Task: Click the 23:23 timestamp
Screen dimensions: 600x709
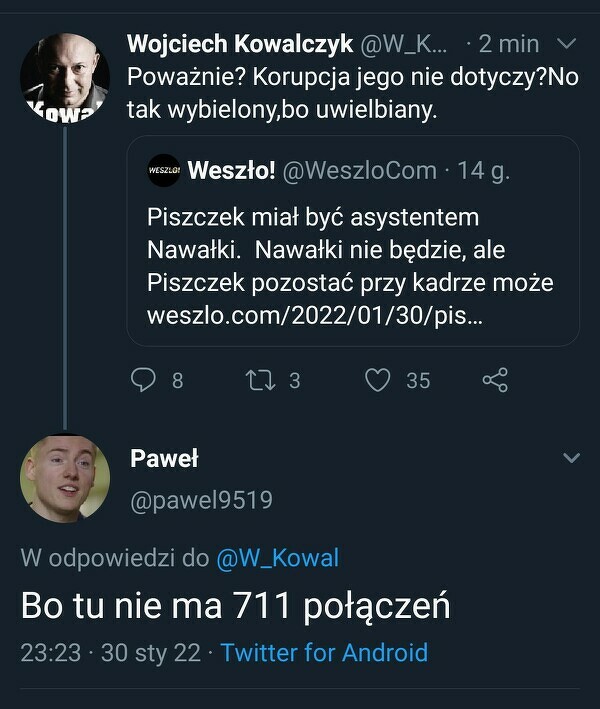Action: [x=51, y=653]
